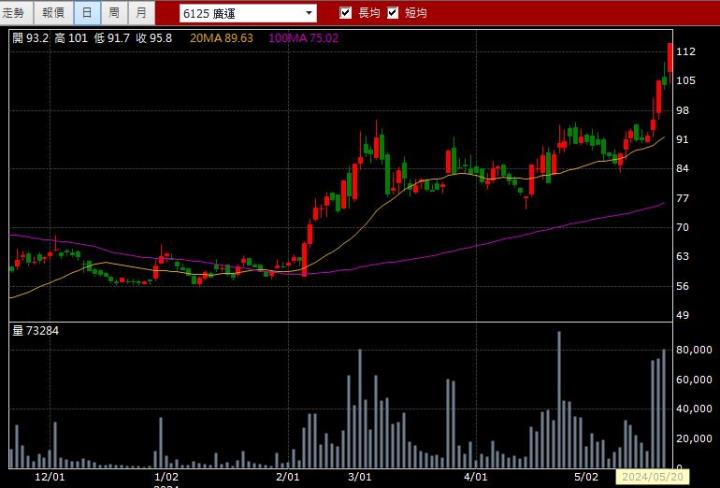Click the 3/01 date label on the time axis
The width and height of the screenshot is (720, 488).
(x=359, y=478)
